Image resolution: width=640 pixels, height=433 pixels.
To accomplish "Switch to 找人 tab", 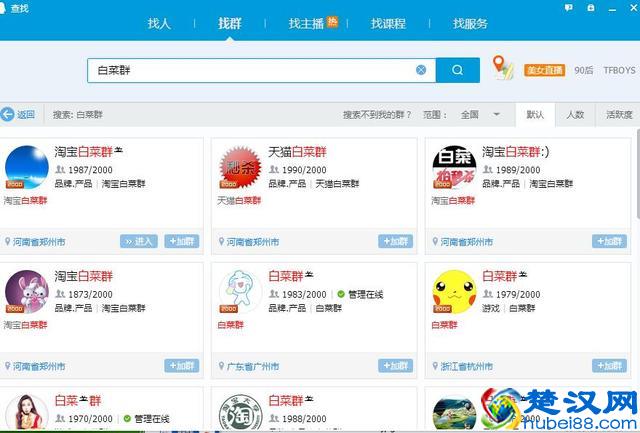I will pyautogui.click(x=159, y=24).
